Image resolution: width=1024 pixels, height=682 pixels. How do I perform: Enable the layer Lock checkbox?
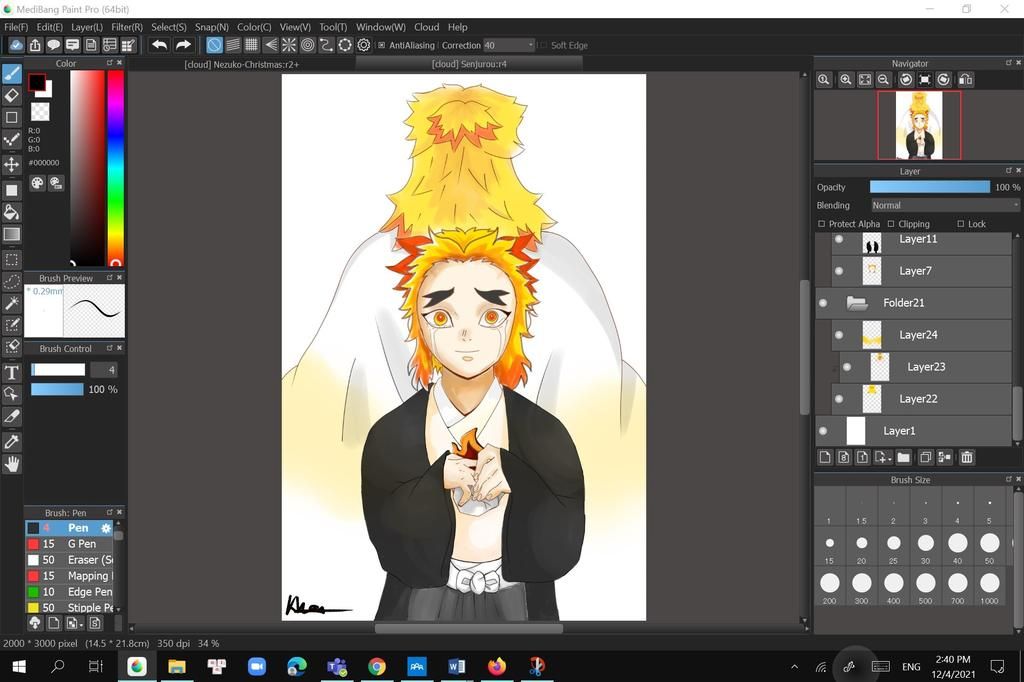[961, 223]
